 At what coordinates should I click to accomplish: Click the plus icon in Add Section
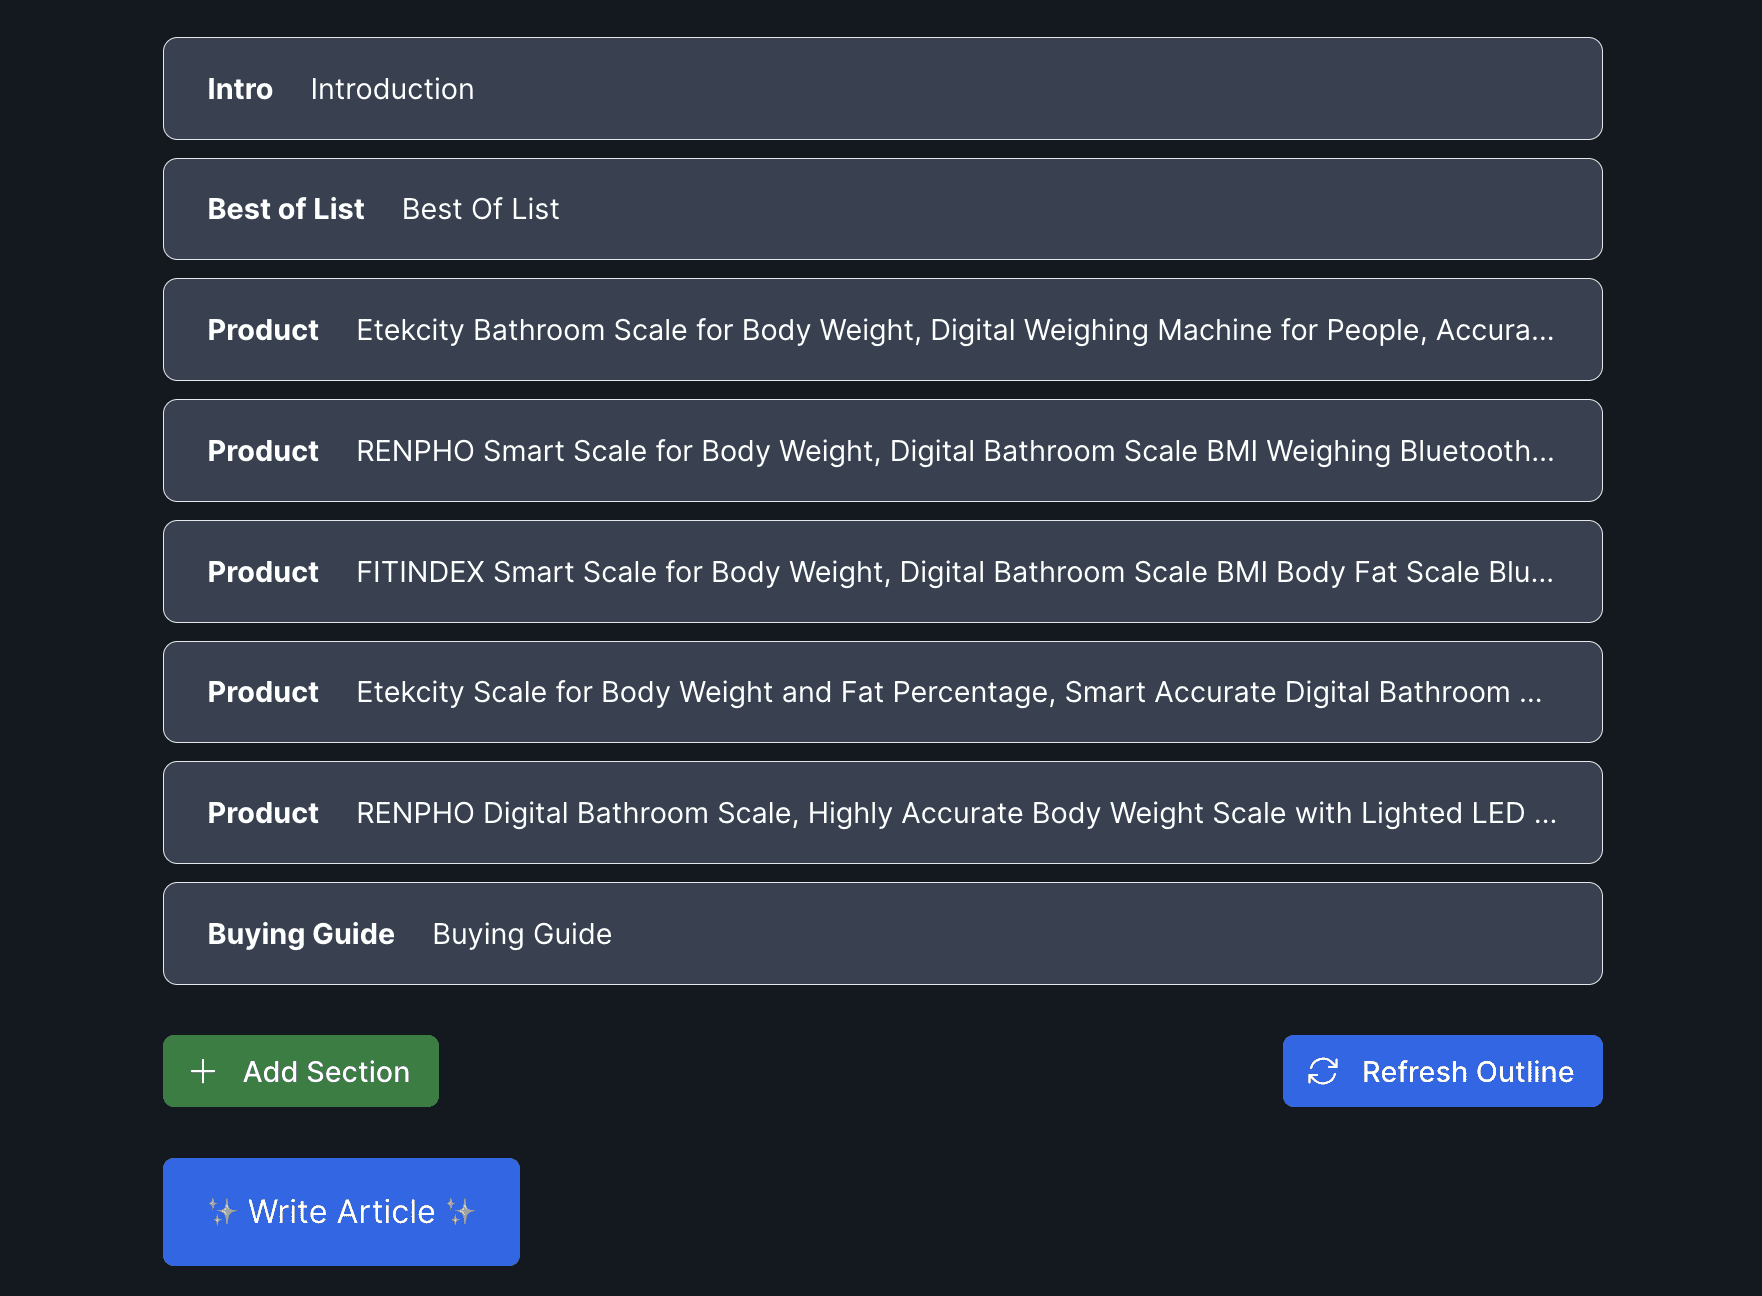point(203,1071)
